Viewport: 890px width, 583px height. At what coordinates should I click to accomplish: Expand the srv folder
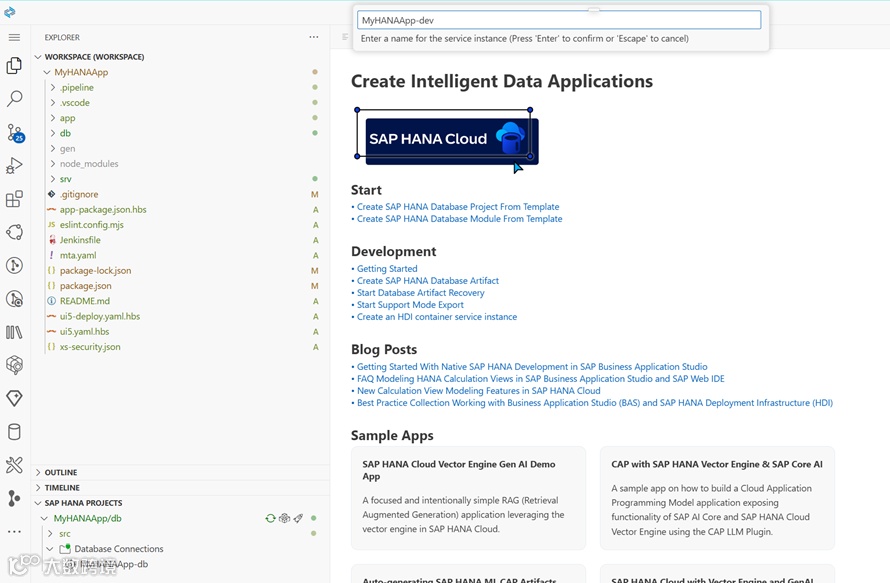(x=53, y=179)
